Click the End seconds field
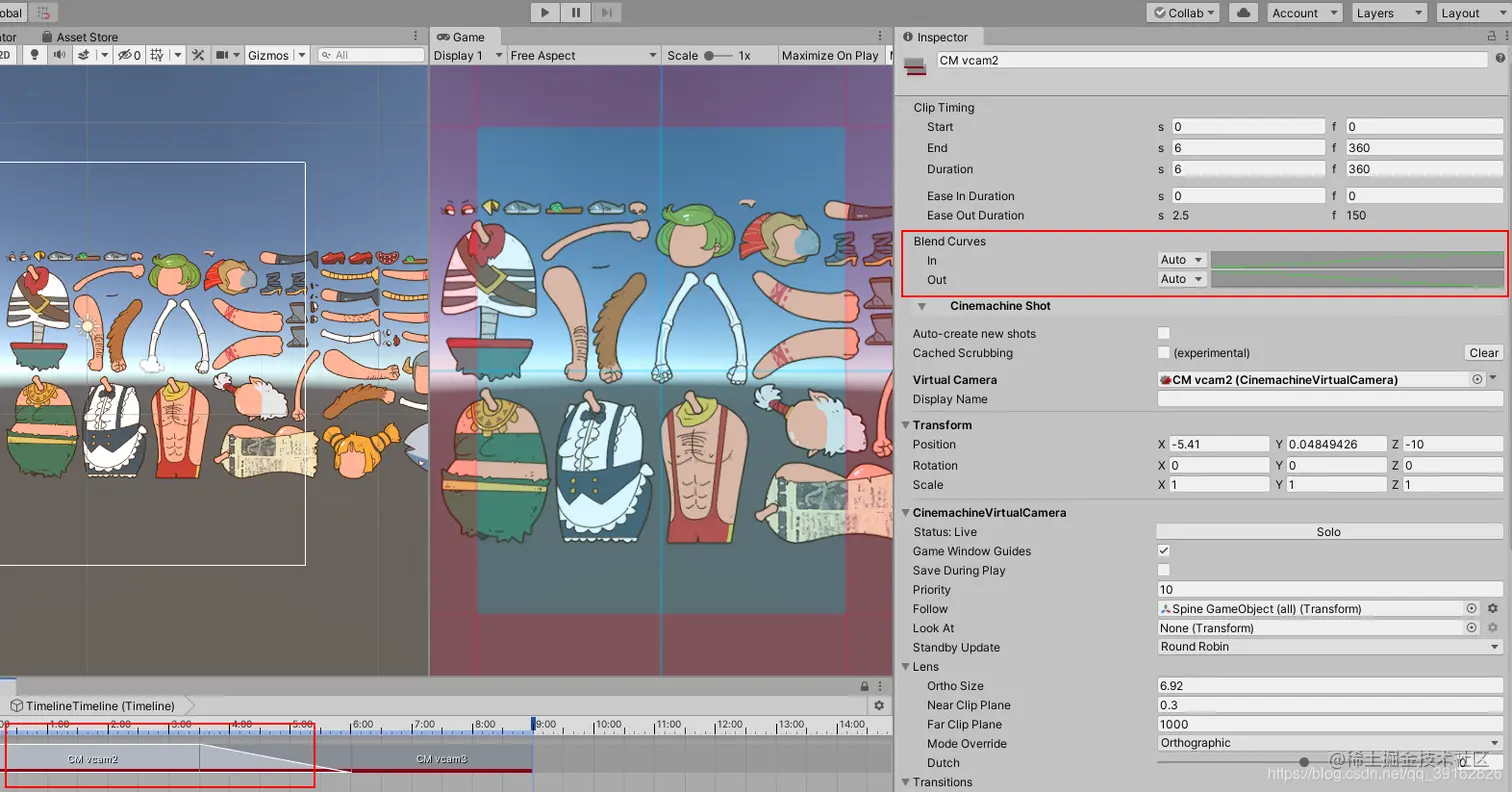Screen dimensions: 1512x792 coord(1249,148)
